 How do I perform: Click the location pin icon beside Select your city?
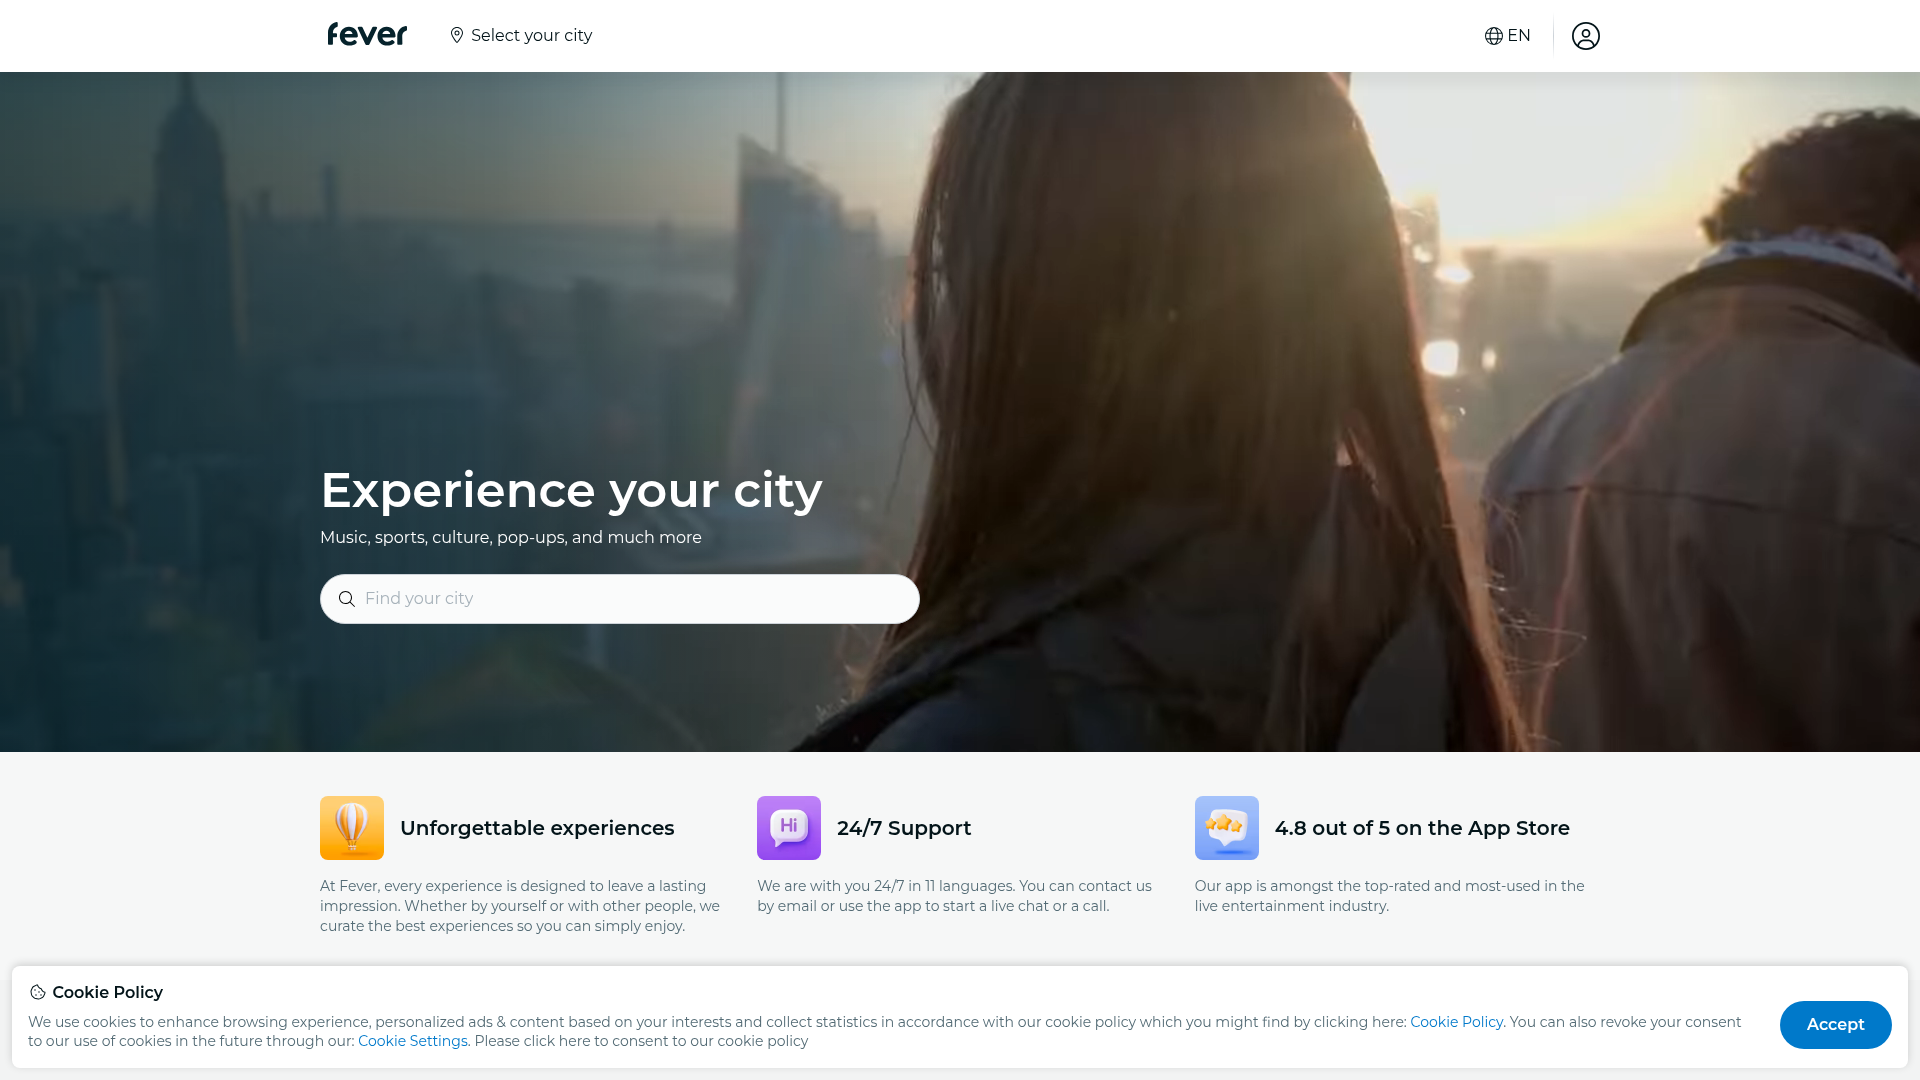tap(458, 35)
